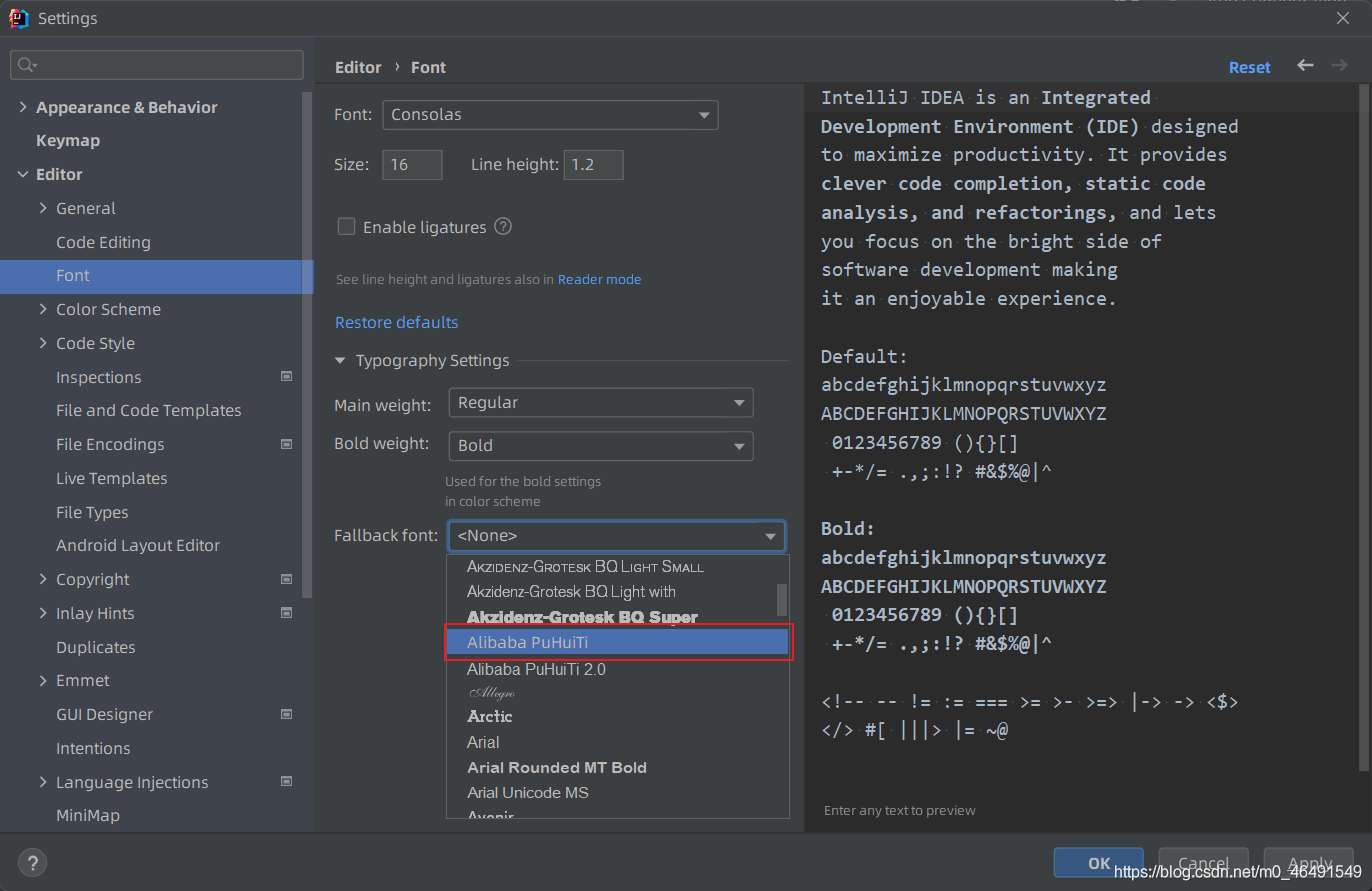This screenshot has width=1372, height=891.
Task: Click the Reset link
Action: tap(1249, 67)
